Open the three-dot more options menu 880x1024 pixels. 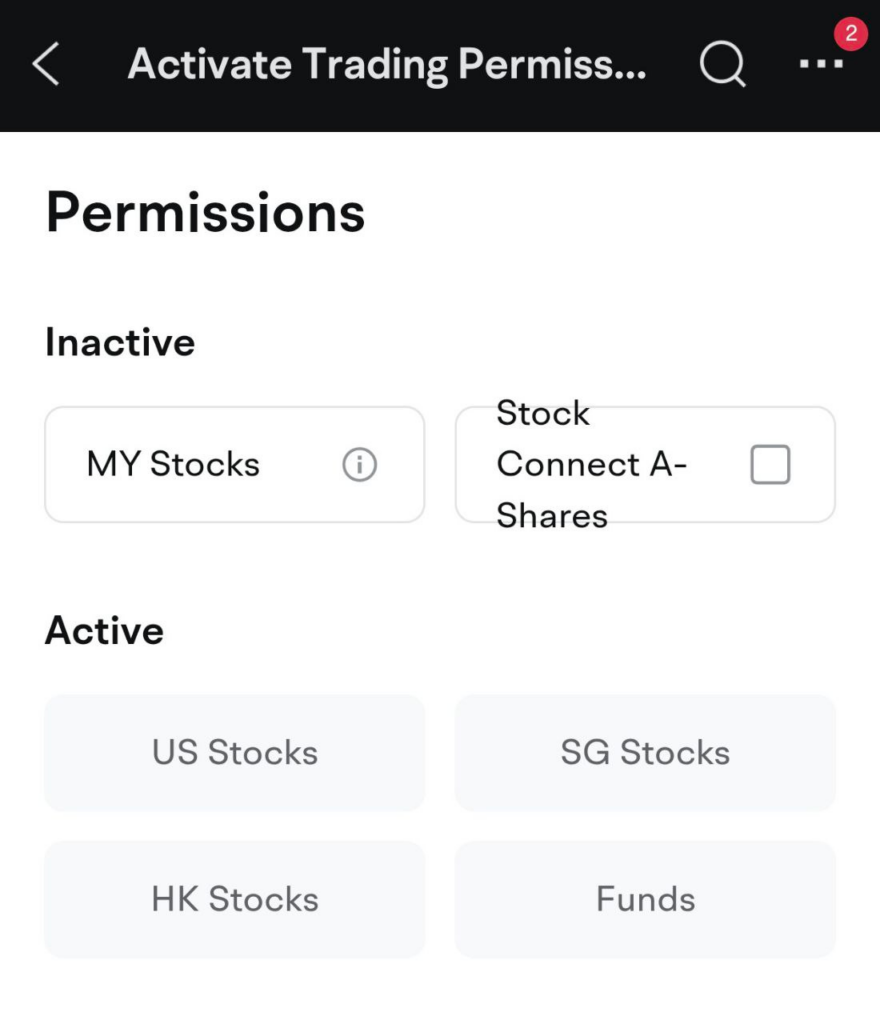(x=820, y=65)
